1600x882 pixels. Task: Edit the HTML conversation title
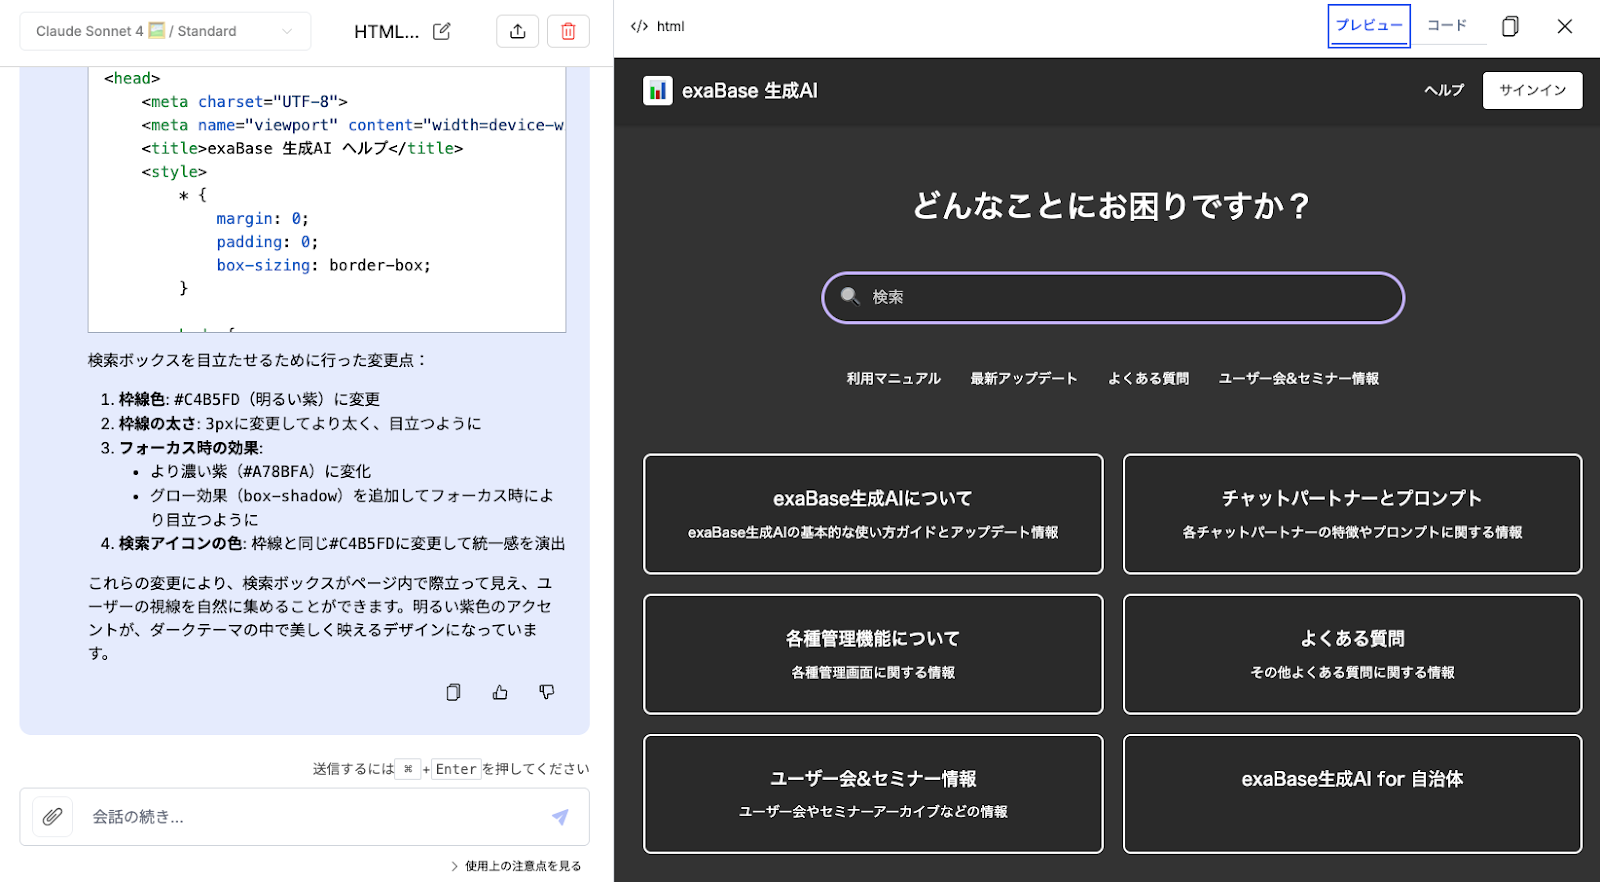pos(441,31)
